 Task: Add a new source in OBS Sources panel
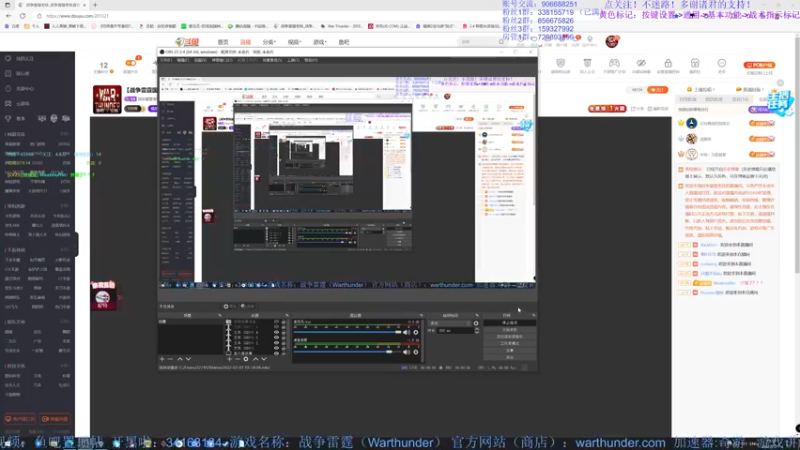click(x=229, y=359)
